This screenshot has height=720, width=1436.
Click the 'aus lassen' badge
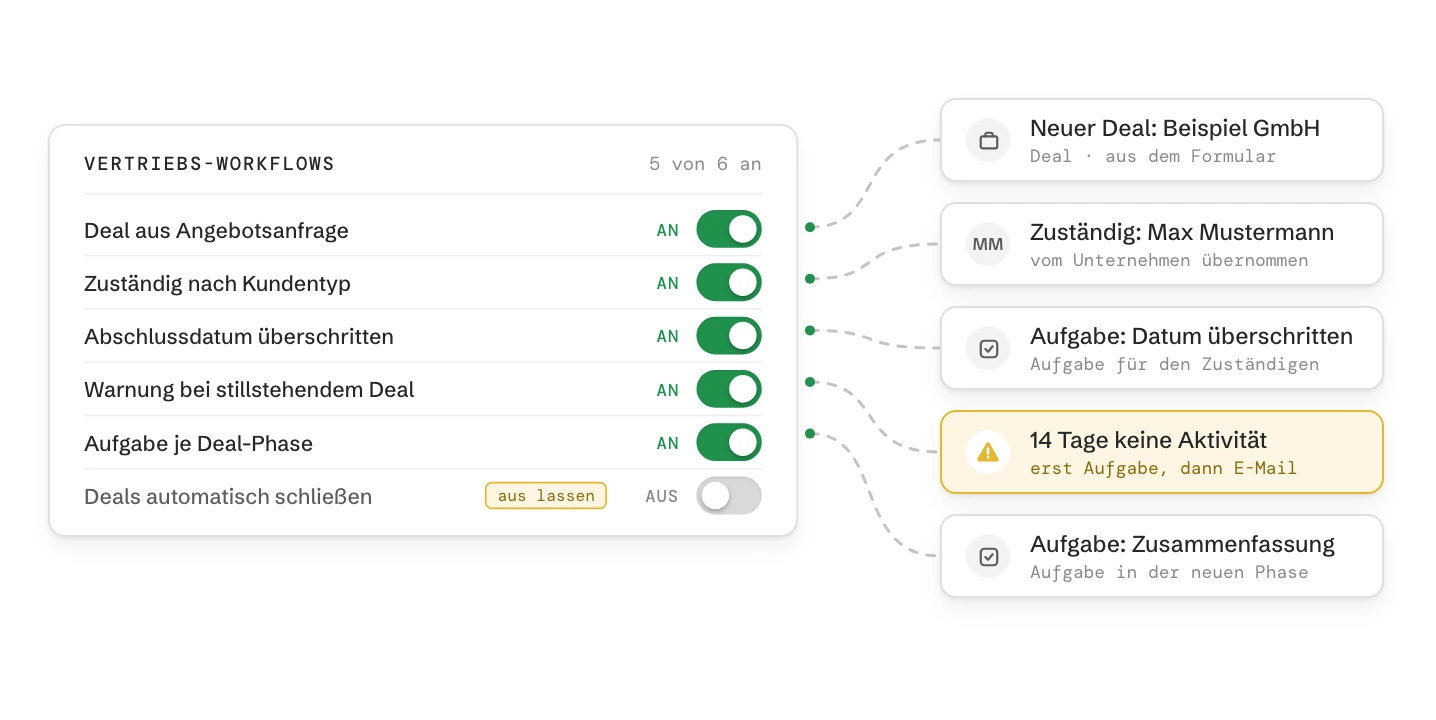click(546, 496)
